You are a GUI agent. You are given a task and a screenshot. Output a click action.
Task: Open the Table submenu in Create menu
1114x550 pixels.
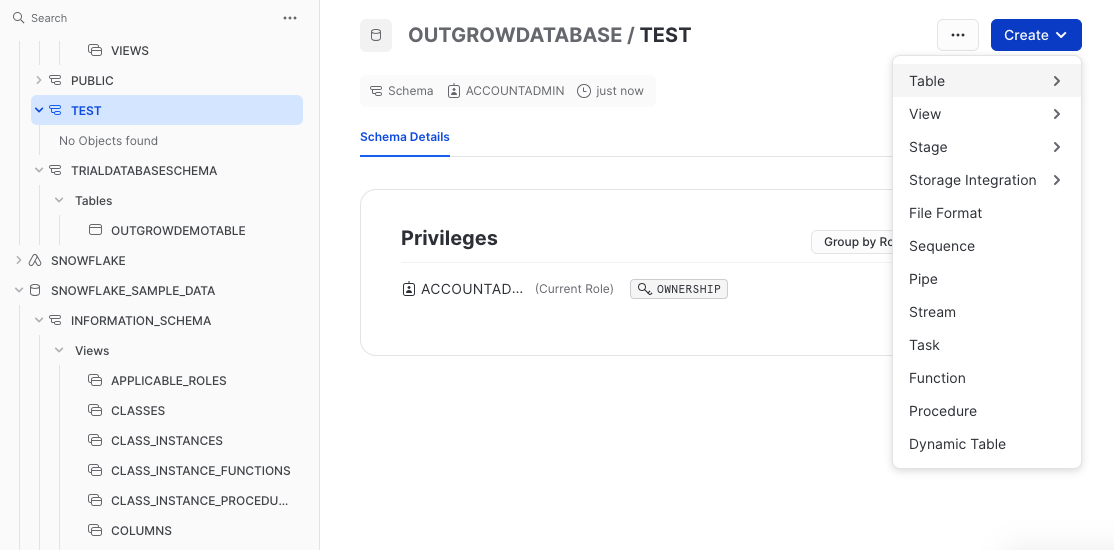click(985, 81)
